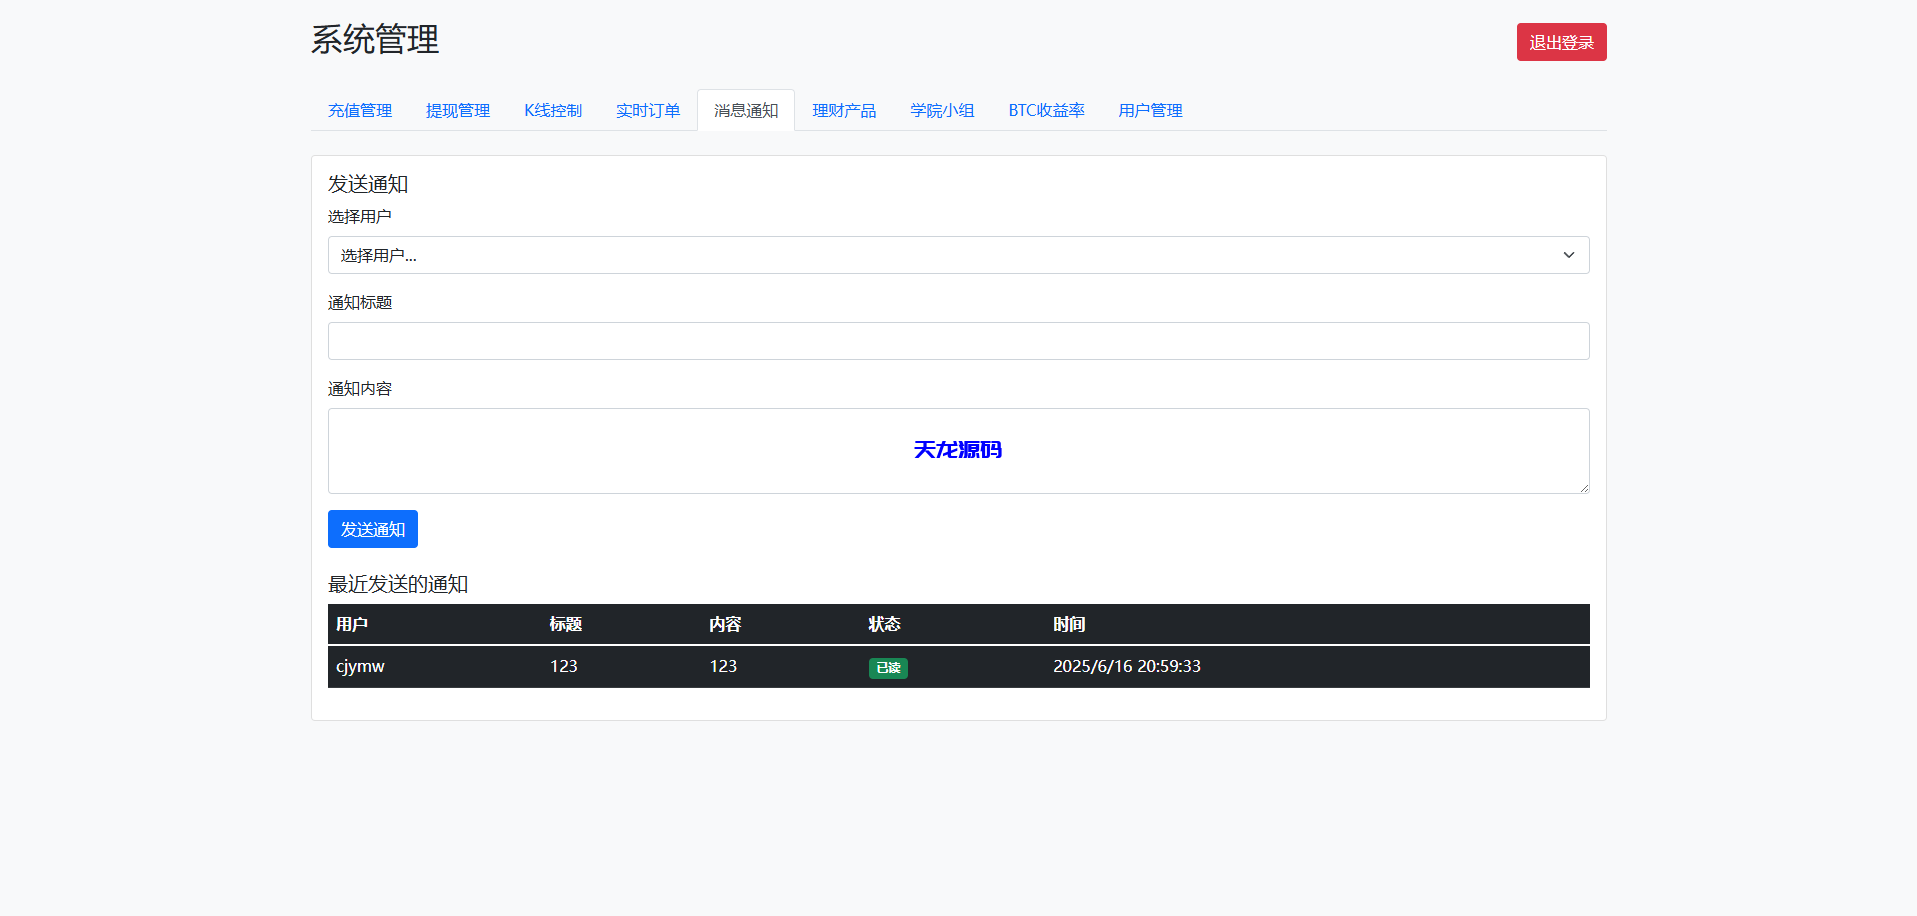
Task: Click the 2025/6/16 20:59:33 timestamp cell
Action: pyautogui.click(x=1127, y=666)
